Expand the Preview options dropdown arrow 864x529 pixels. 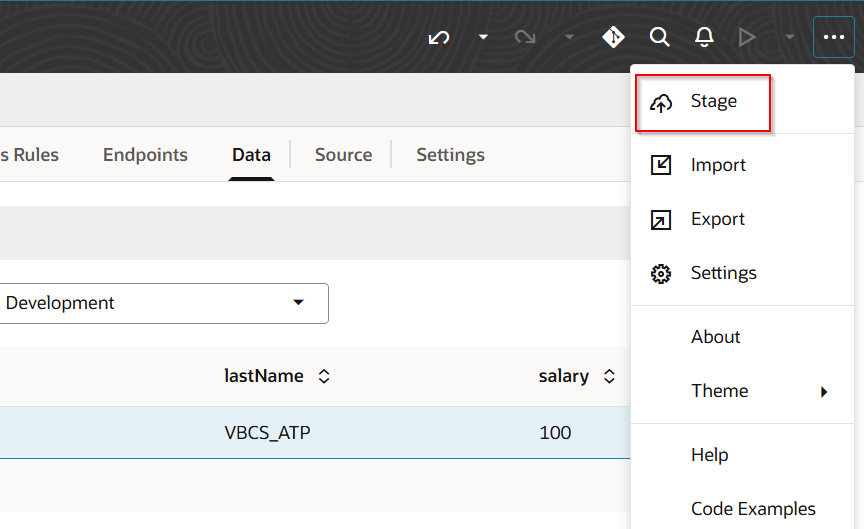[789, 38]
